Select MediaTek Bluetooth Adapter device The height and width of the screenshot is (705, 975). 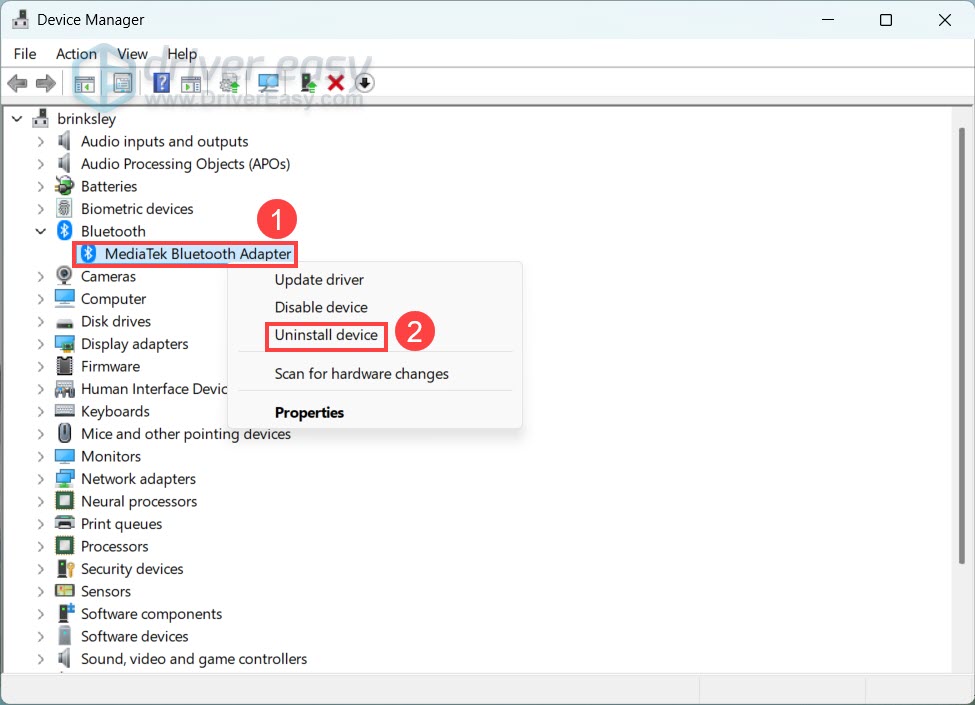198,254
